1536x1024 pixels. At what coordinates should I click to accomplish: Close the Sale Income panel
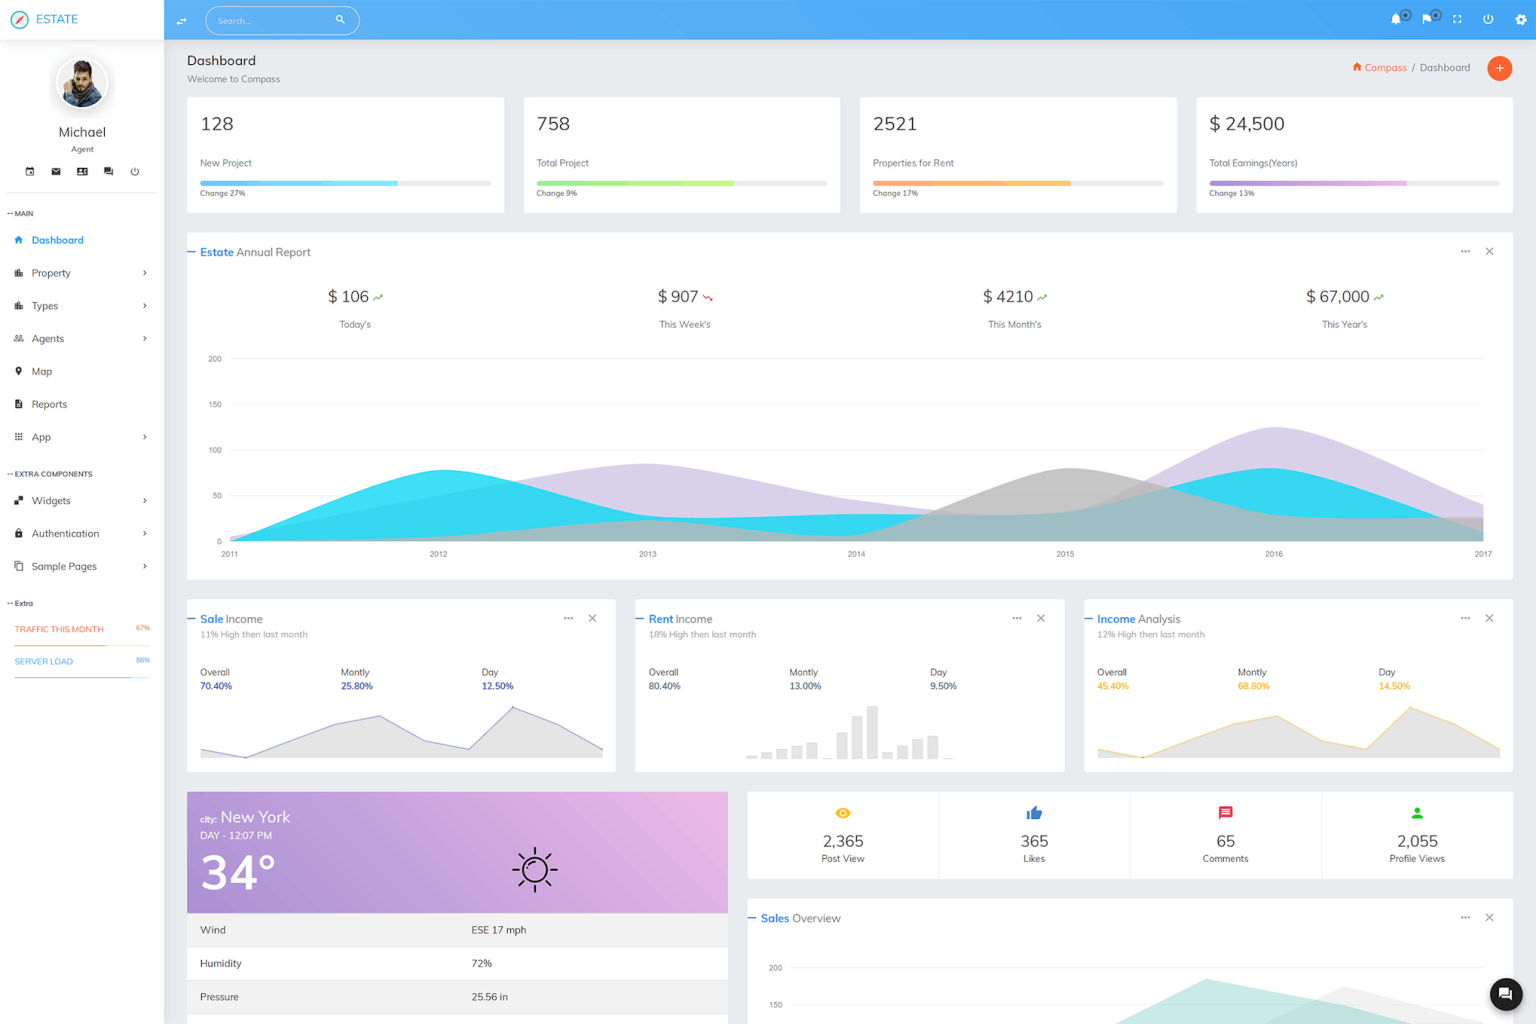(592, 618)
